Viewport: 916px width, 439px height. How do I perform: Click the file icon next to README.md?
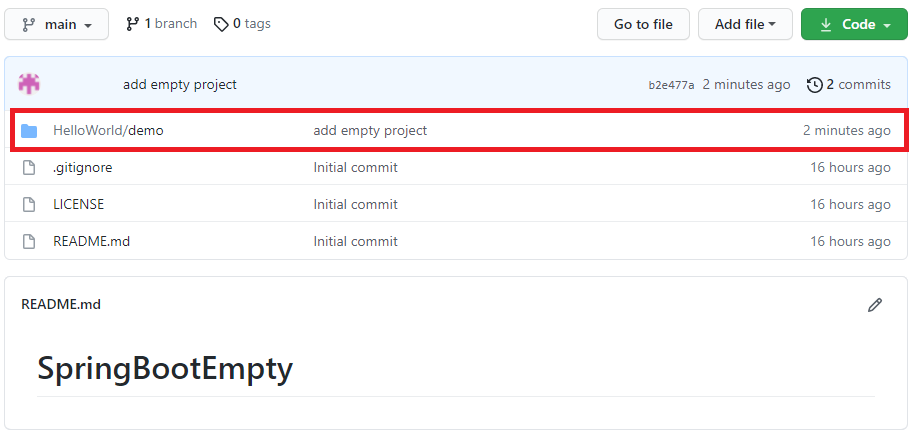(x=29, y=241)
